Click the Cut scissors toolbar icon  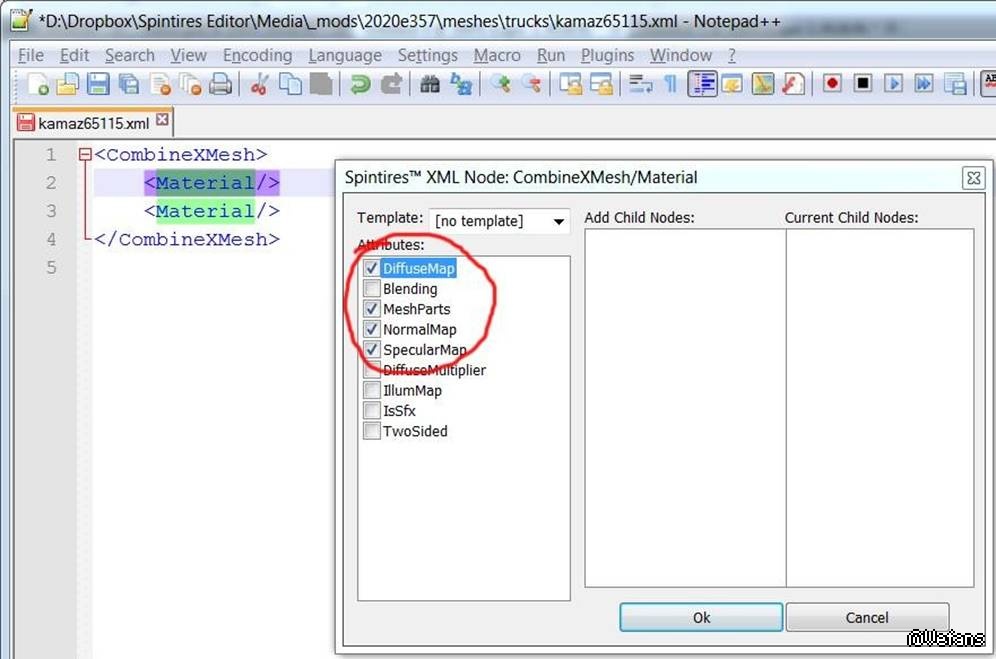[x=259, y=85]
